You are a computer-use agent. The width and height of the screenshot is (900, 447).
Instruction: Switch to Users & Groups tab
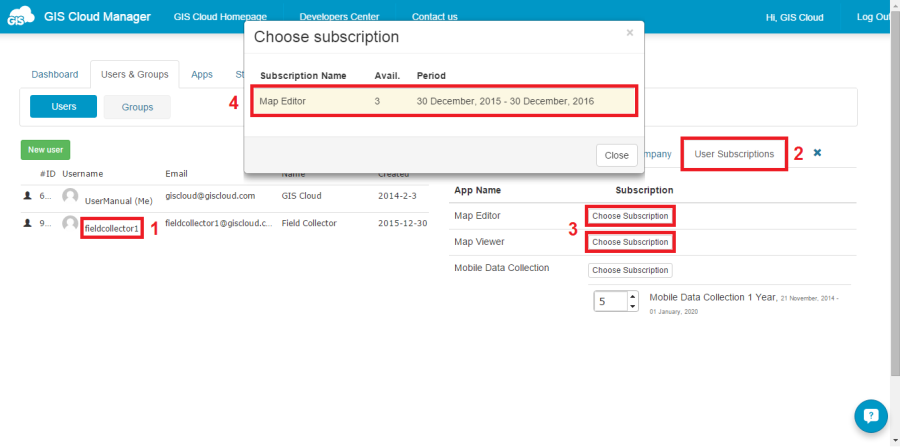tap(135, 75)
